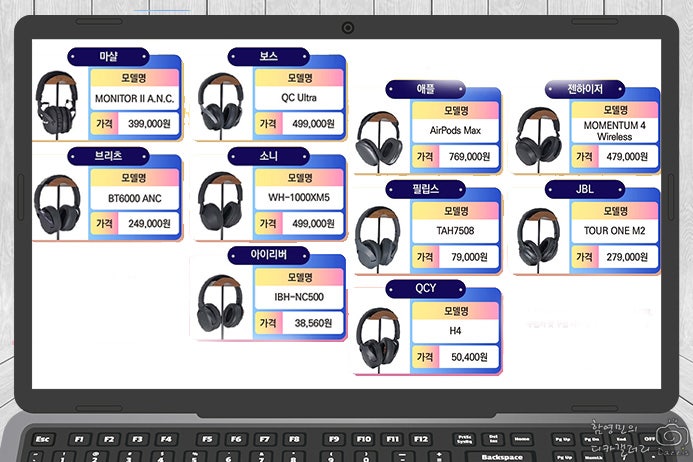Click the F1 key on the keyboard
The height and width of the screenshot is (462, 693).
80,439
